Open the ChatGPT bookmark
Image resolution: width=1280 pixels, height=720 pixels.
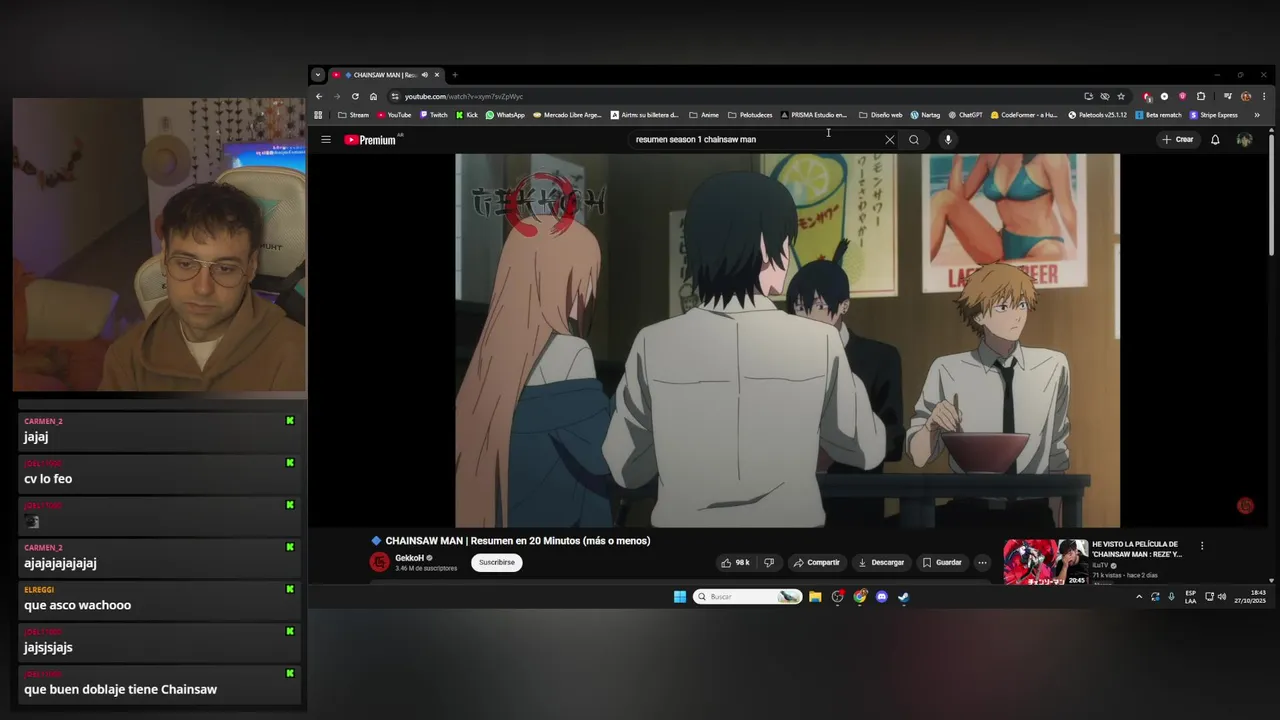click(x=965, y=115)
